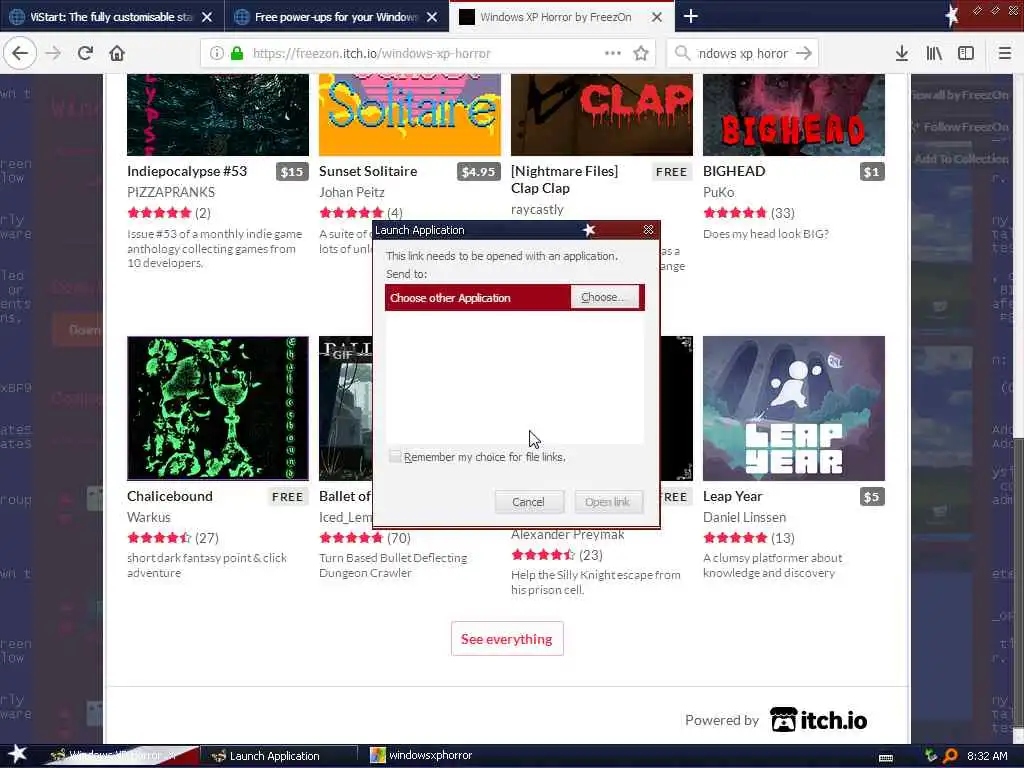Switch to Free power-ups for your Windows tab
This screenshot has width=1024, height=768.
(337, 16)
